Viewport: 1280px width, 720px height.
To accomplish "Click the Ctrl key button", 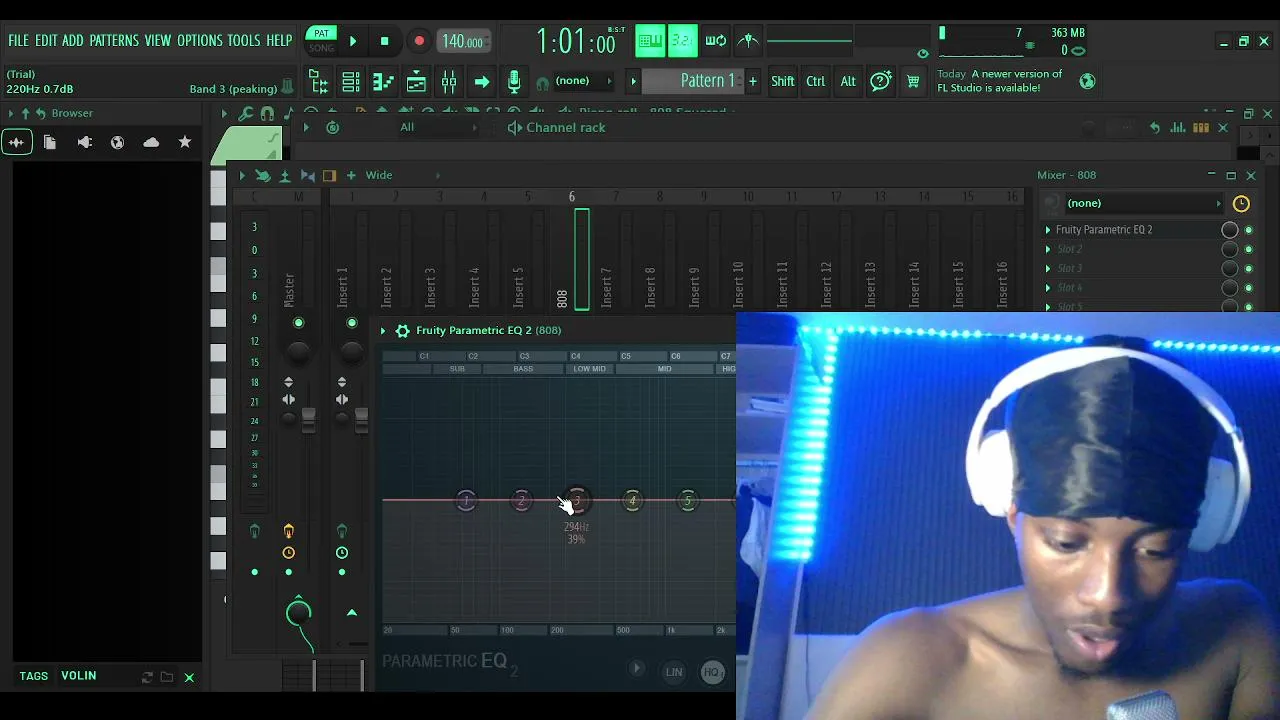I will pyautogui.click(x=816, y=81).
